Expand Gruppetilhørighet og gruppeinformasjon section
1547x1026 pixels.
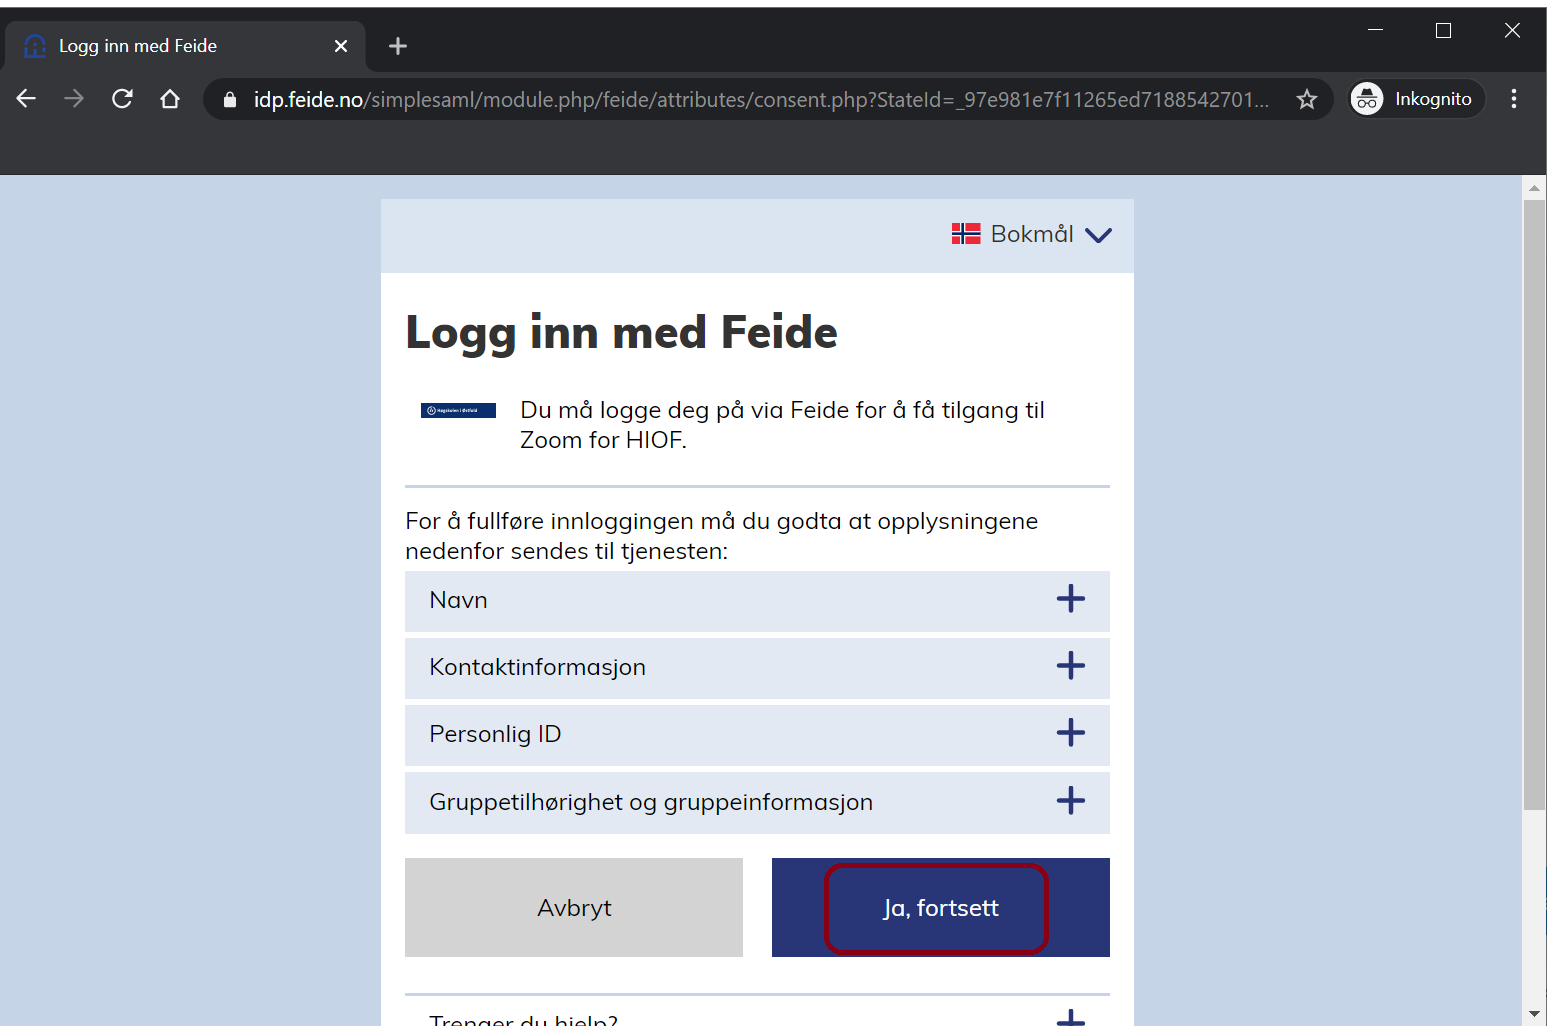[757, 802]
